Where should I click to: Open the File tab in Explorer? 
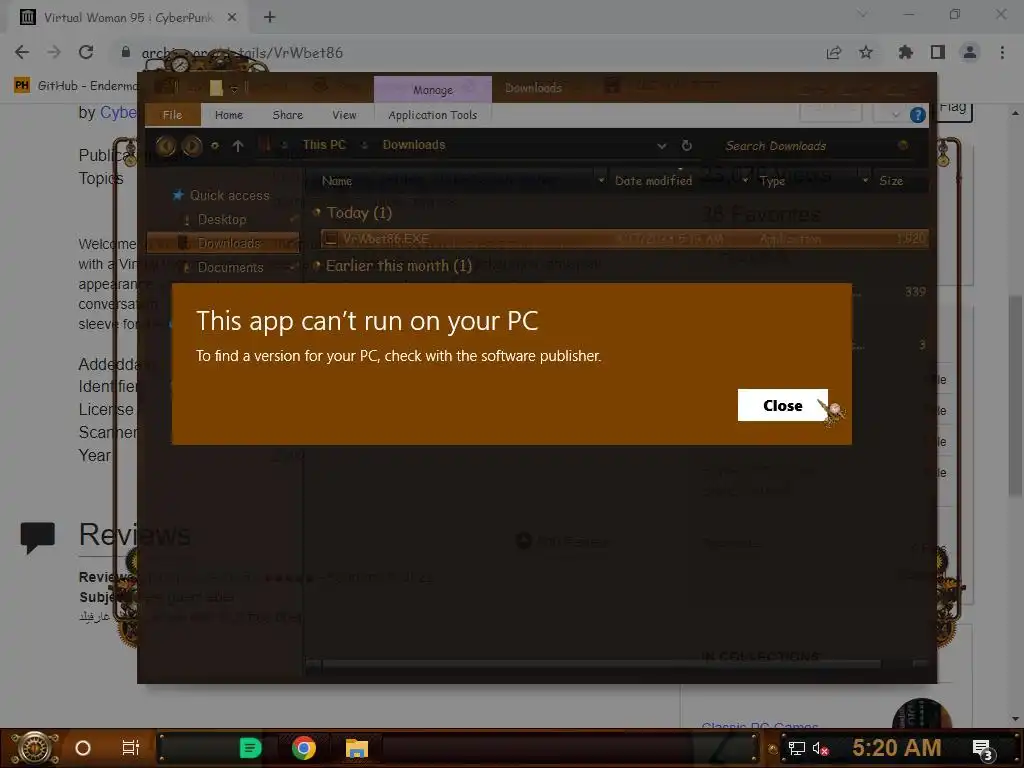(172, 115)
